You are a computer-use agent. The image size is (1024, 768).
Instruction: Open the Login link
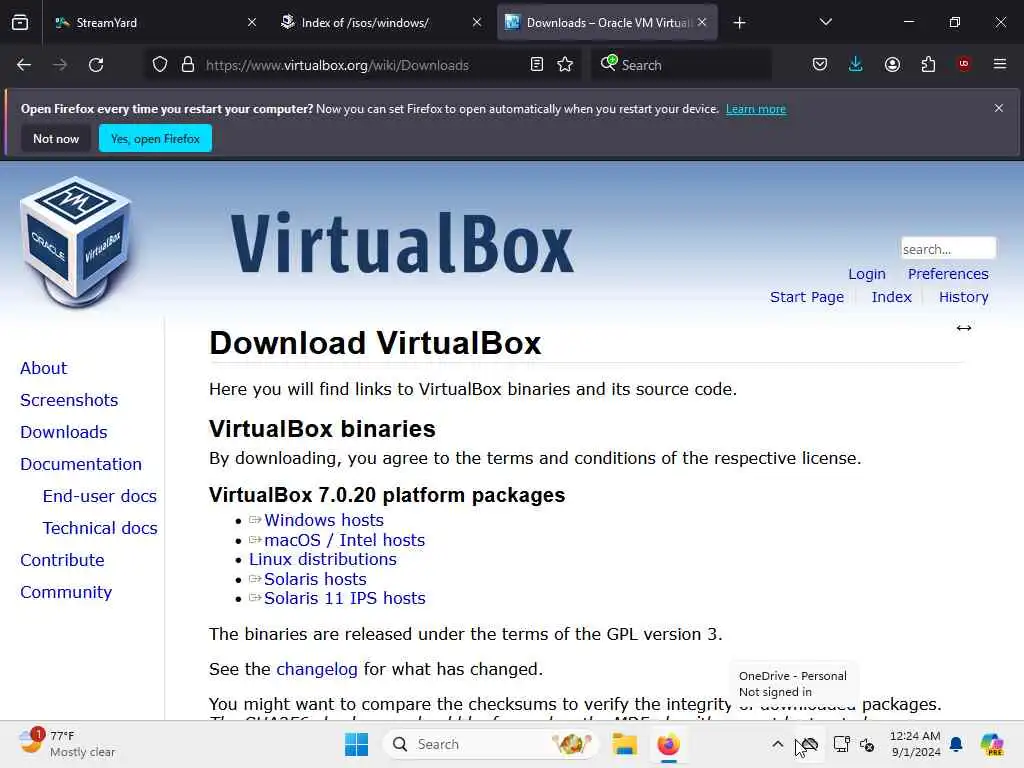tap(867, 274)
